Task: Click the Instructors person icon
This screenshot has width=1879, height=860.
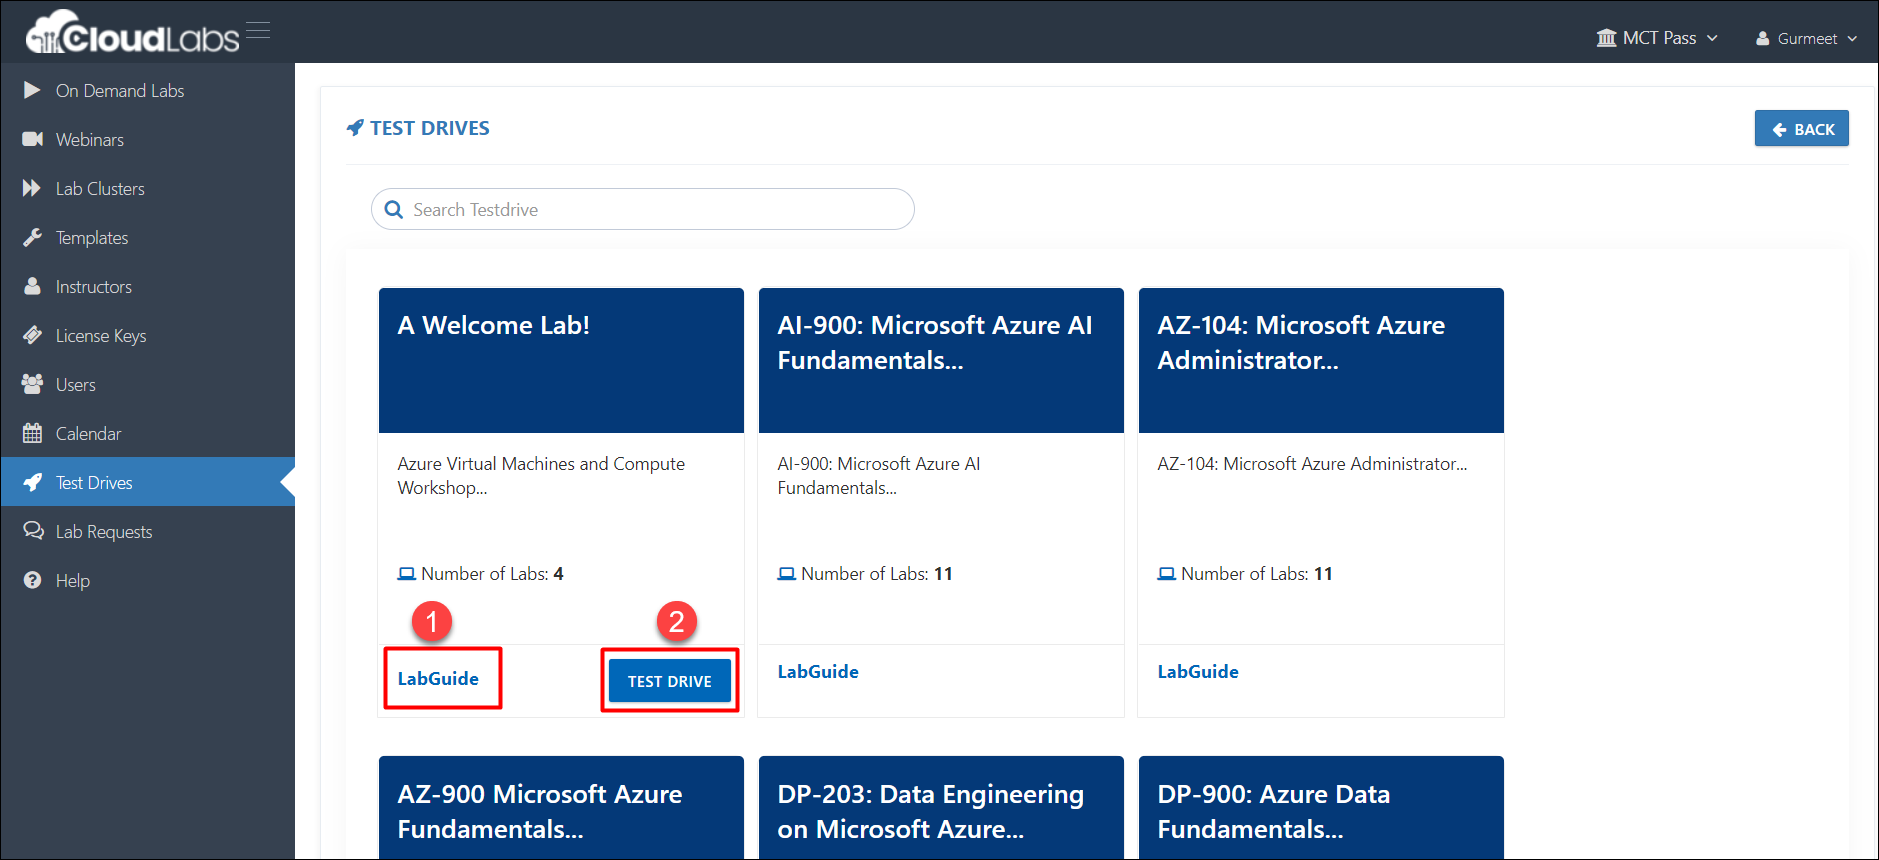Action: [33, 286]
